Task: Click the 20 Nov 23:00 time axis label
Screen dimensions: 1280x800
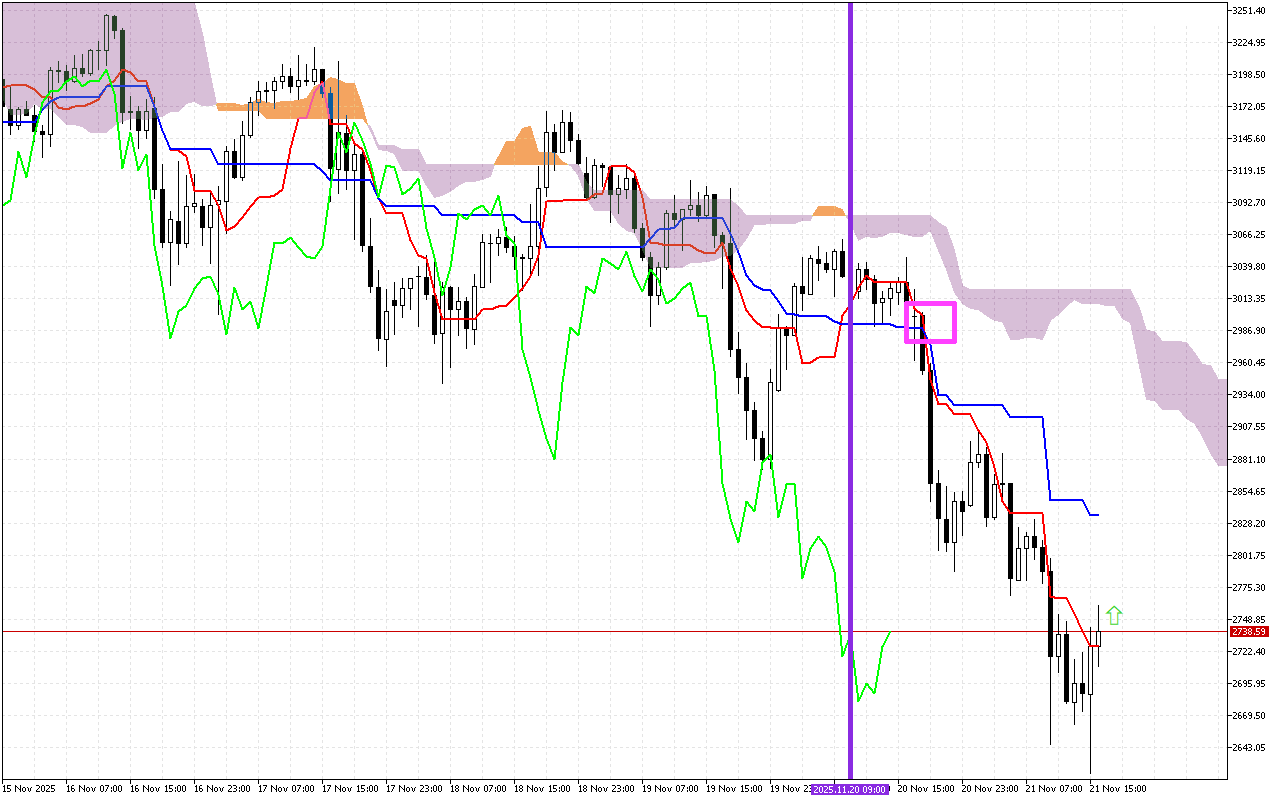Action: [x=990, y=788]
